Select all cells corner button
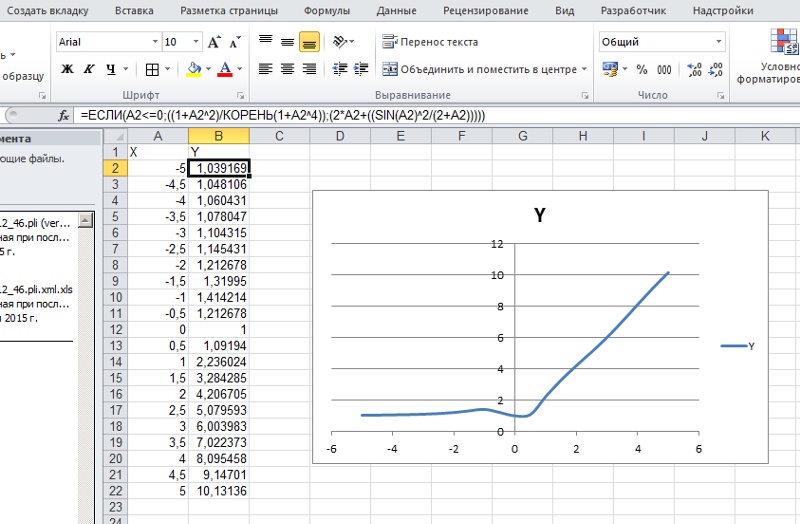Screen dimensions: 800x524 (x=116, y=136)
